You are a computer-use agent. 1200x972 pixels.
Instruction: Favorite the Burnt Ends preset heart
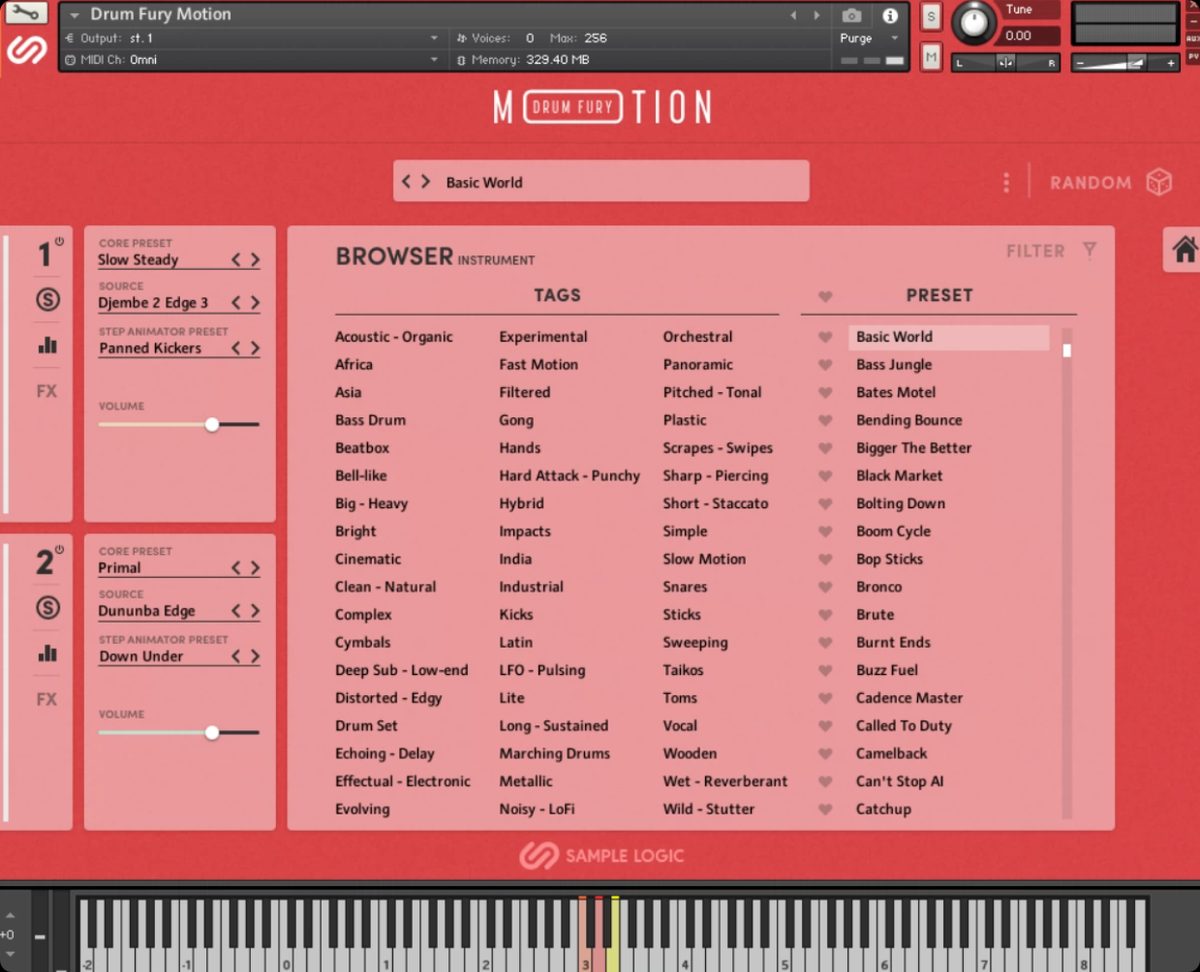(825, 643)
